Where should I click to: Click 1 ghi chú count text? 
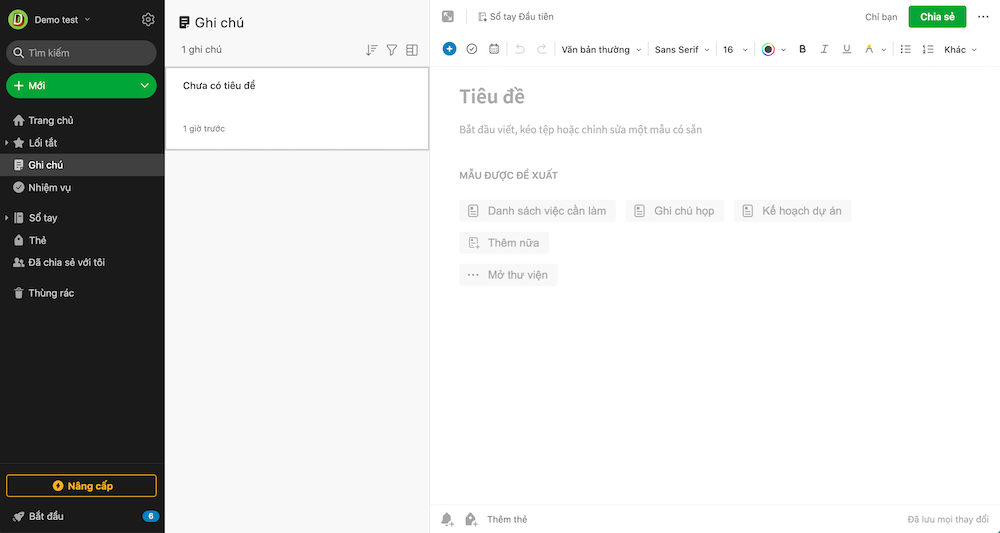coord(202,50)
